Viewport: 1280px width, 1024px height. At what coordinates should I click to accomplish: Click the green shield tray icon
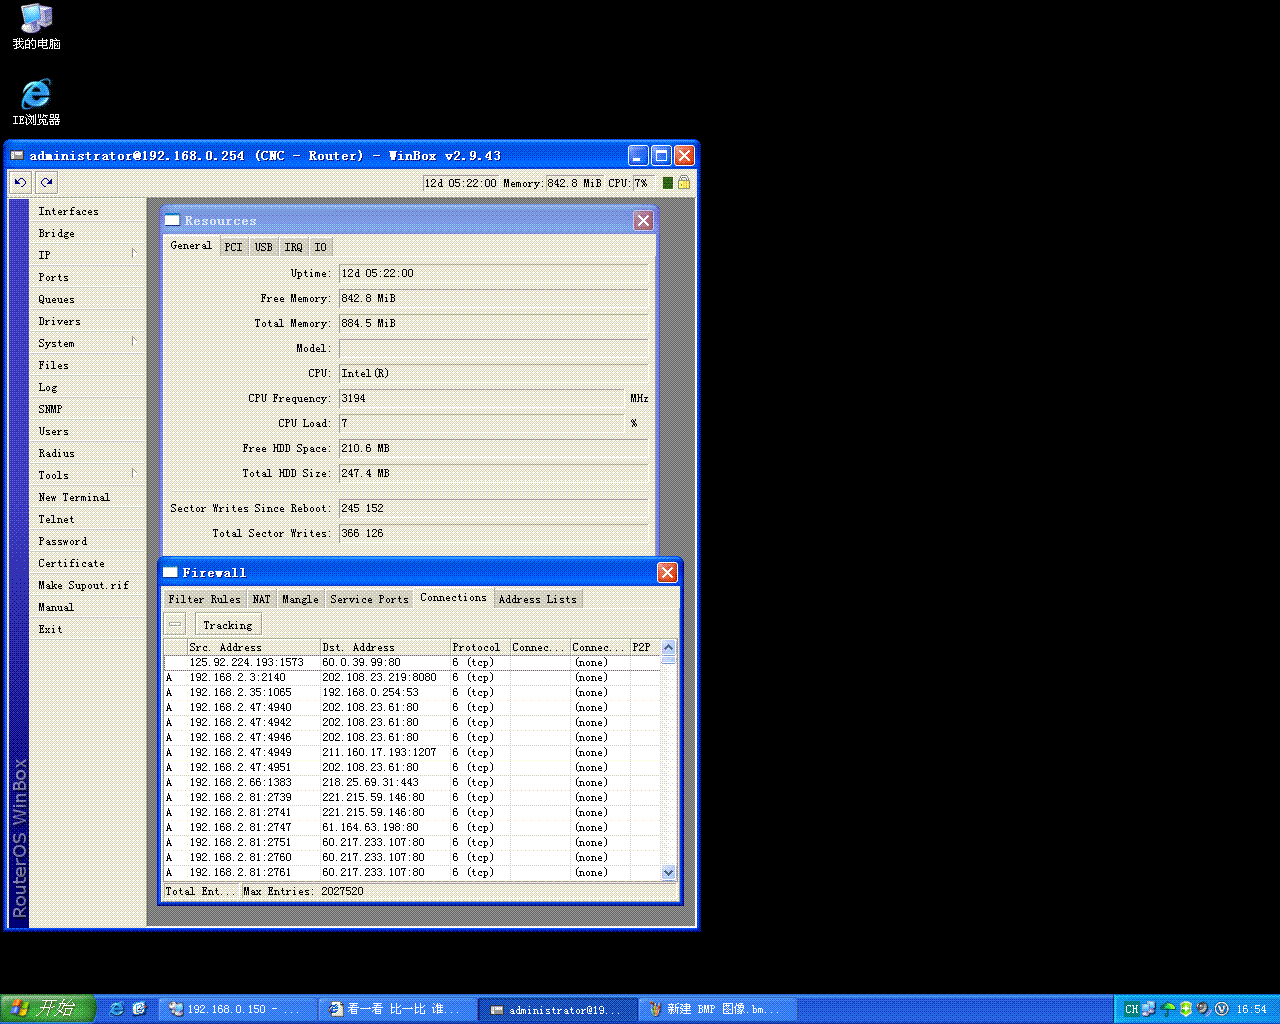click(1186, 1009)
